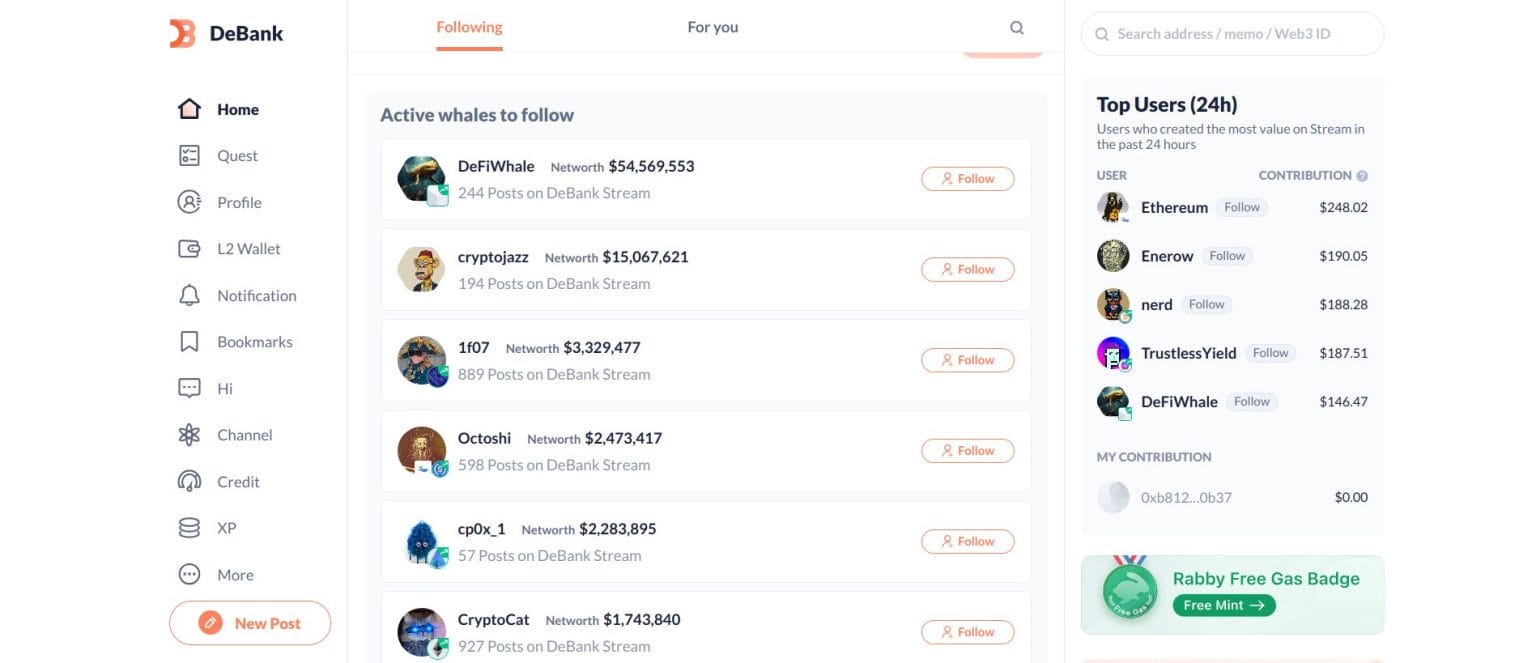Start a New Post
The image size is (1536, 663).
(249, 622)
